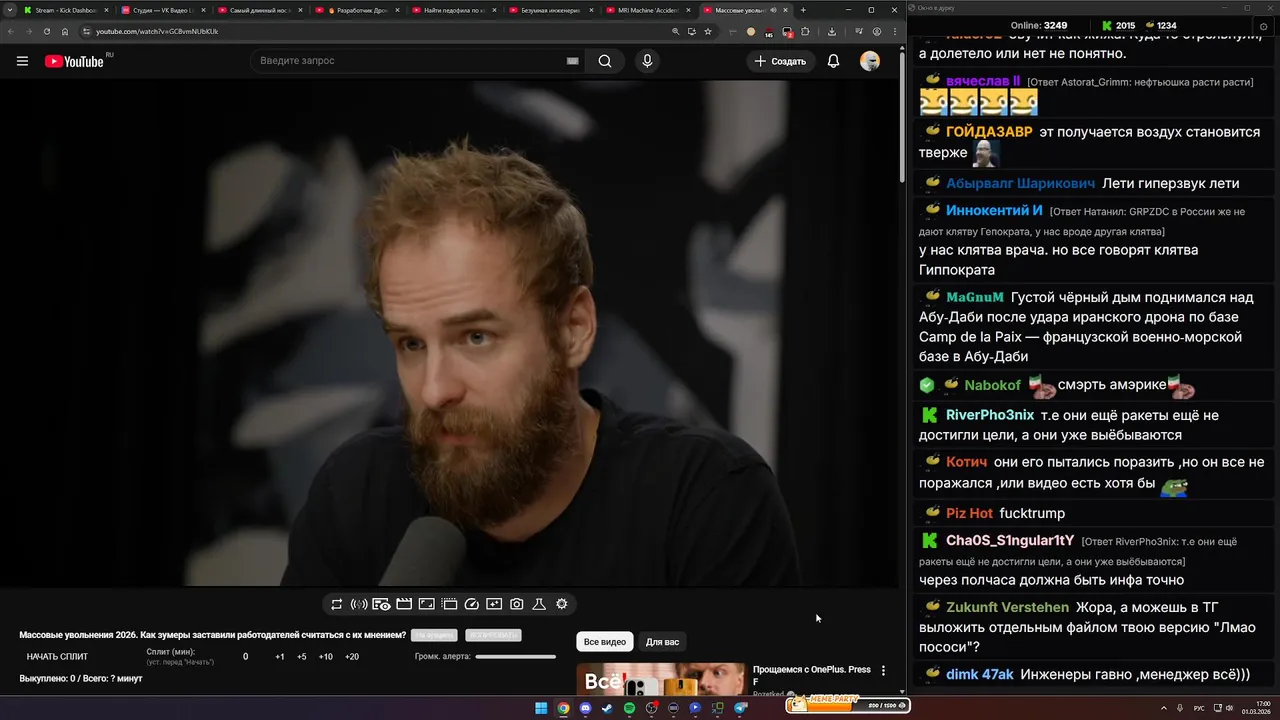Click the '+5' split minutes button

(x=302, y=657)
